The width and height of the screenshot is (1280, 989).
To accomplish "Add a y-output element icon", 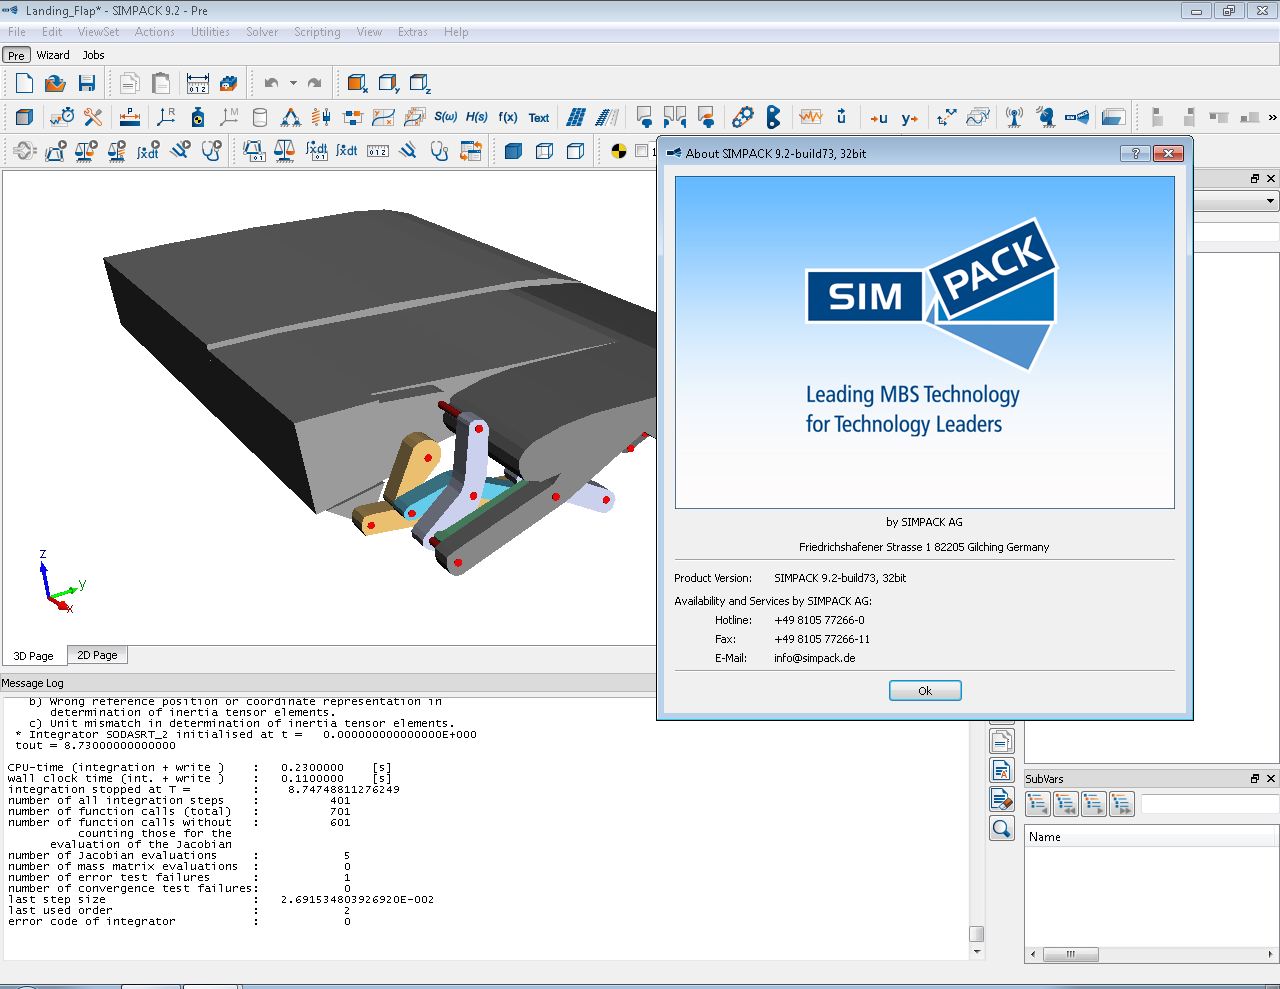I will (x=909, y=118).
